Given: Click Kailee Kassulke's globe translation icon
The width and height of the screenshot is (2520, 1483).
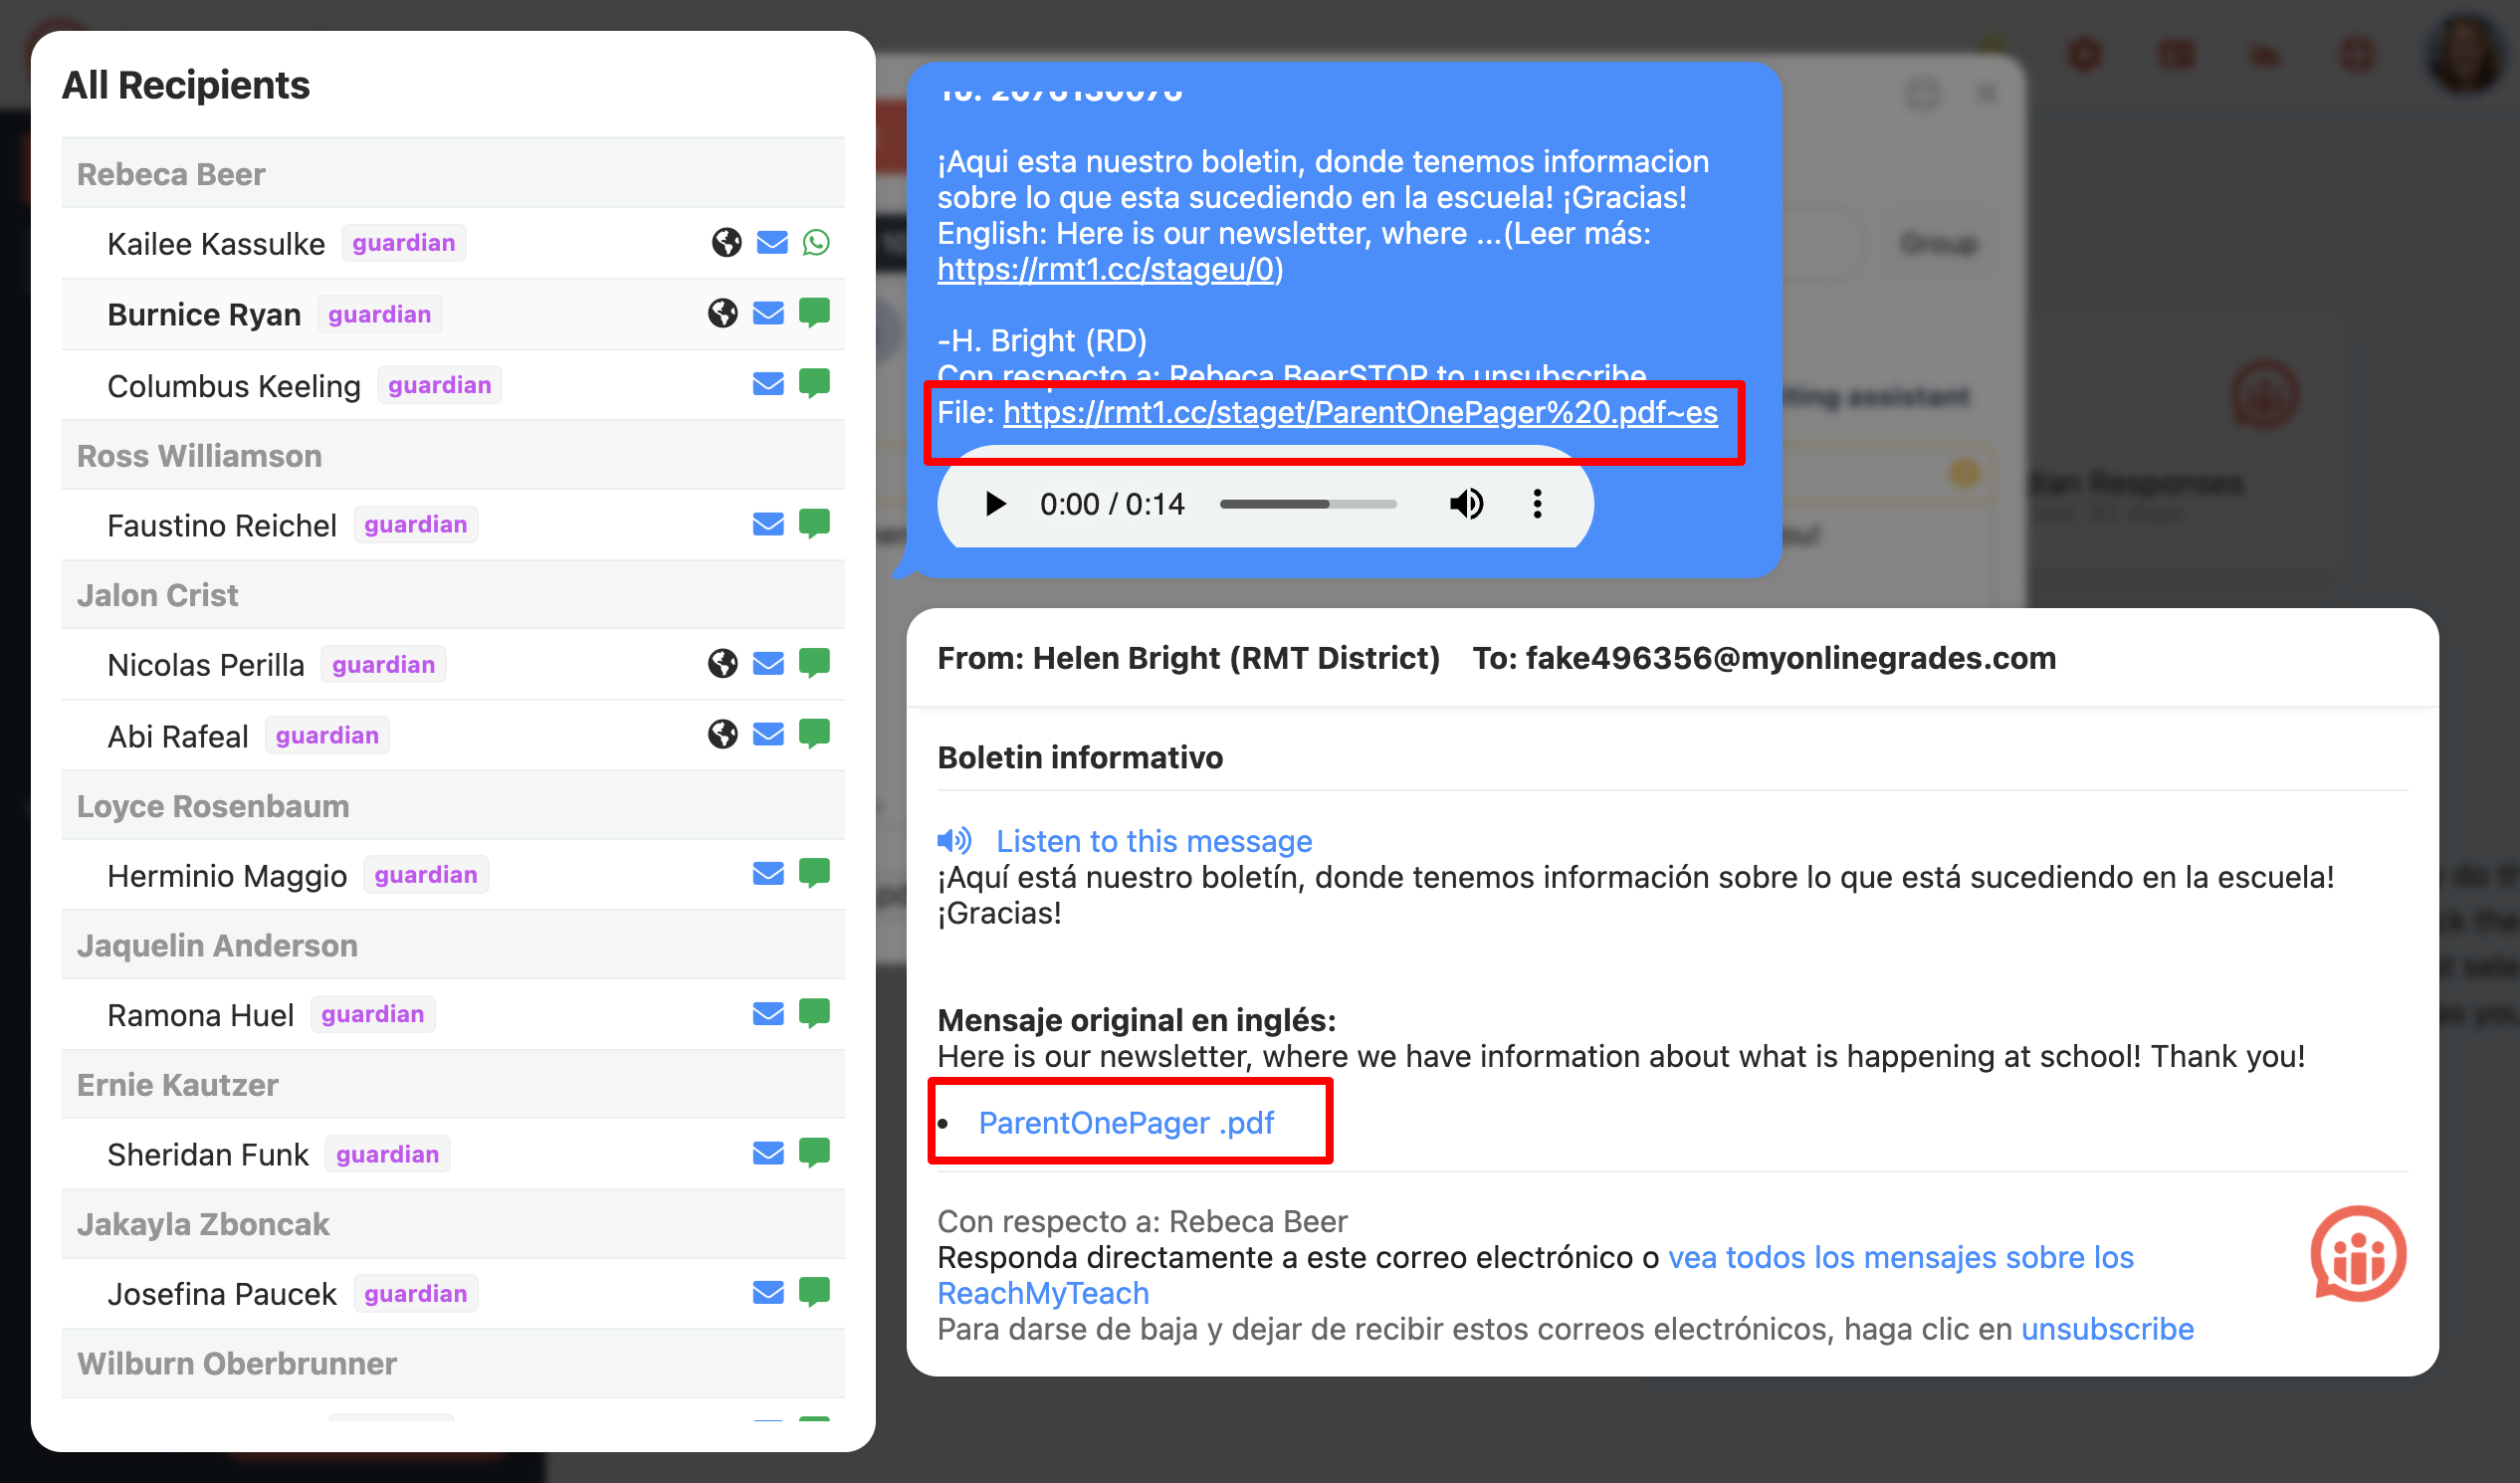Looking at the screenshot, I should click(726, 243).
